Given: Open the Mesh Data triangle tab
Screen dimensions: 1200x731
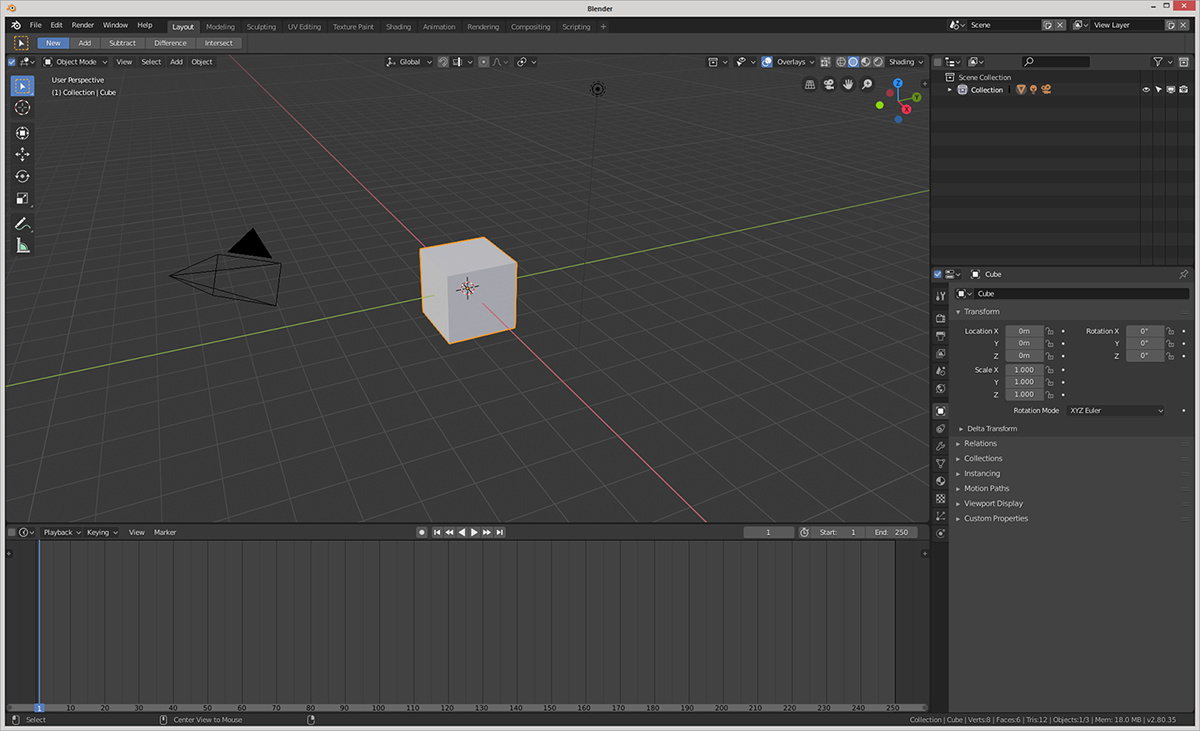Looking at the screenshot, I should coord(940,464).
